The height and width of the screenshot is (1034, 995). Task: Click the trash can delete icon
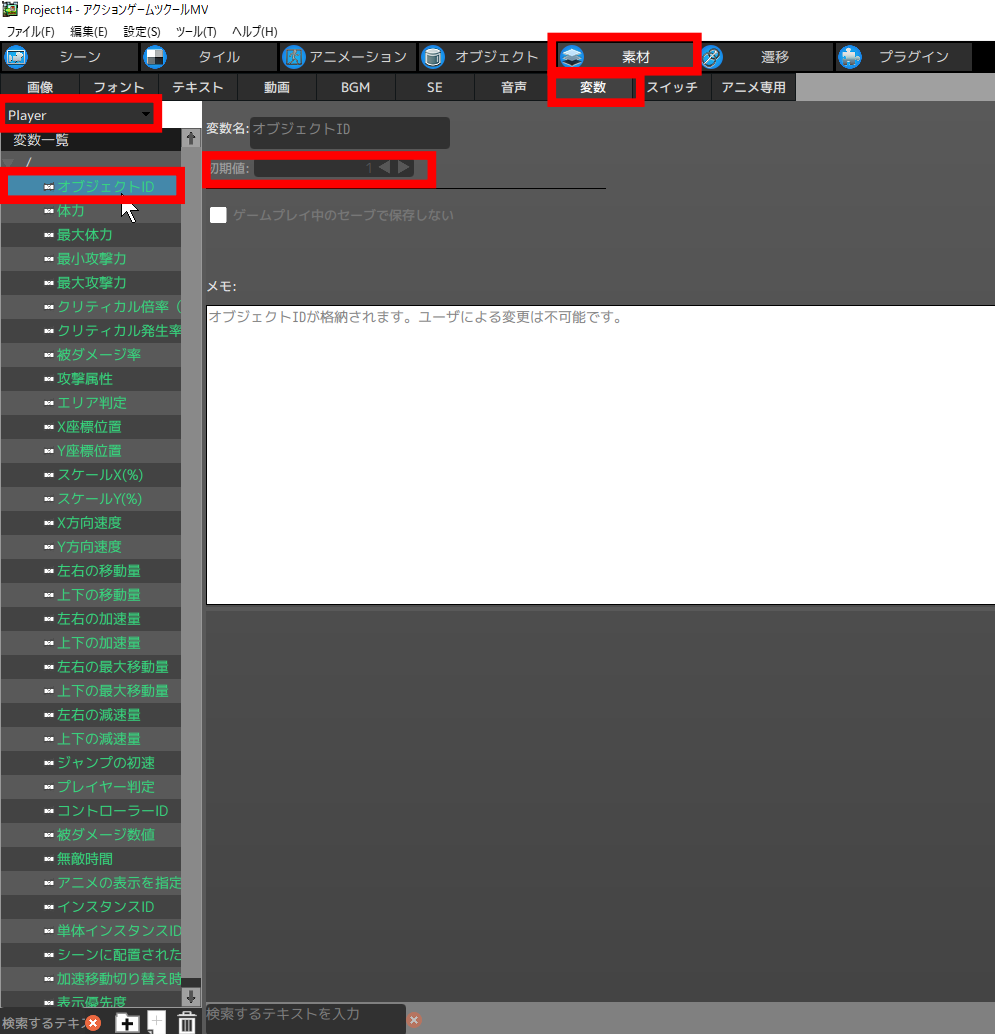186,1022
